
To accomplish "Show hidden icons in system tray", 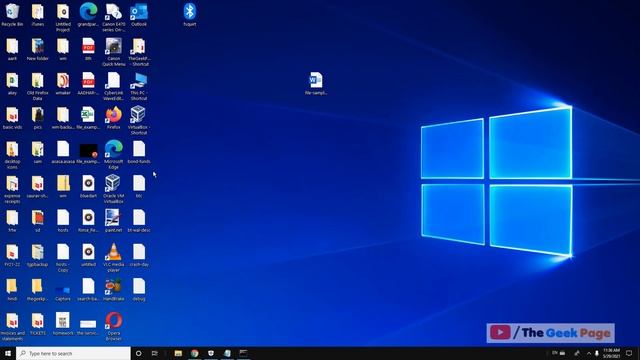I will pos(589,353).
